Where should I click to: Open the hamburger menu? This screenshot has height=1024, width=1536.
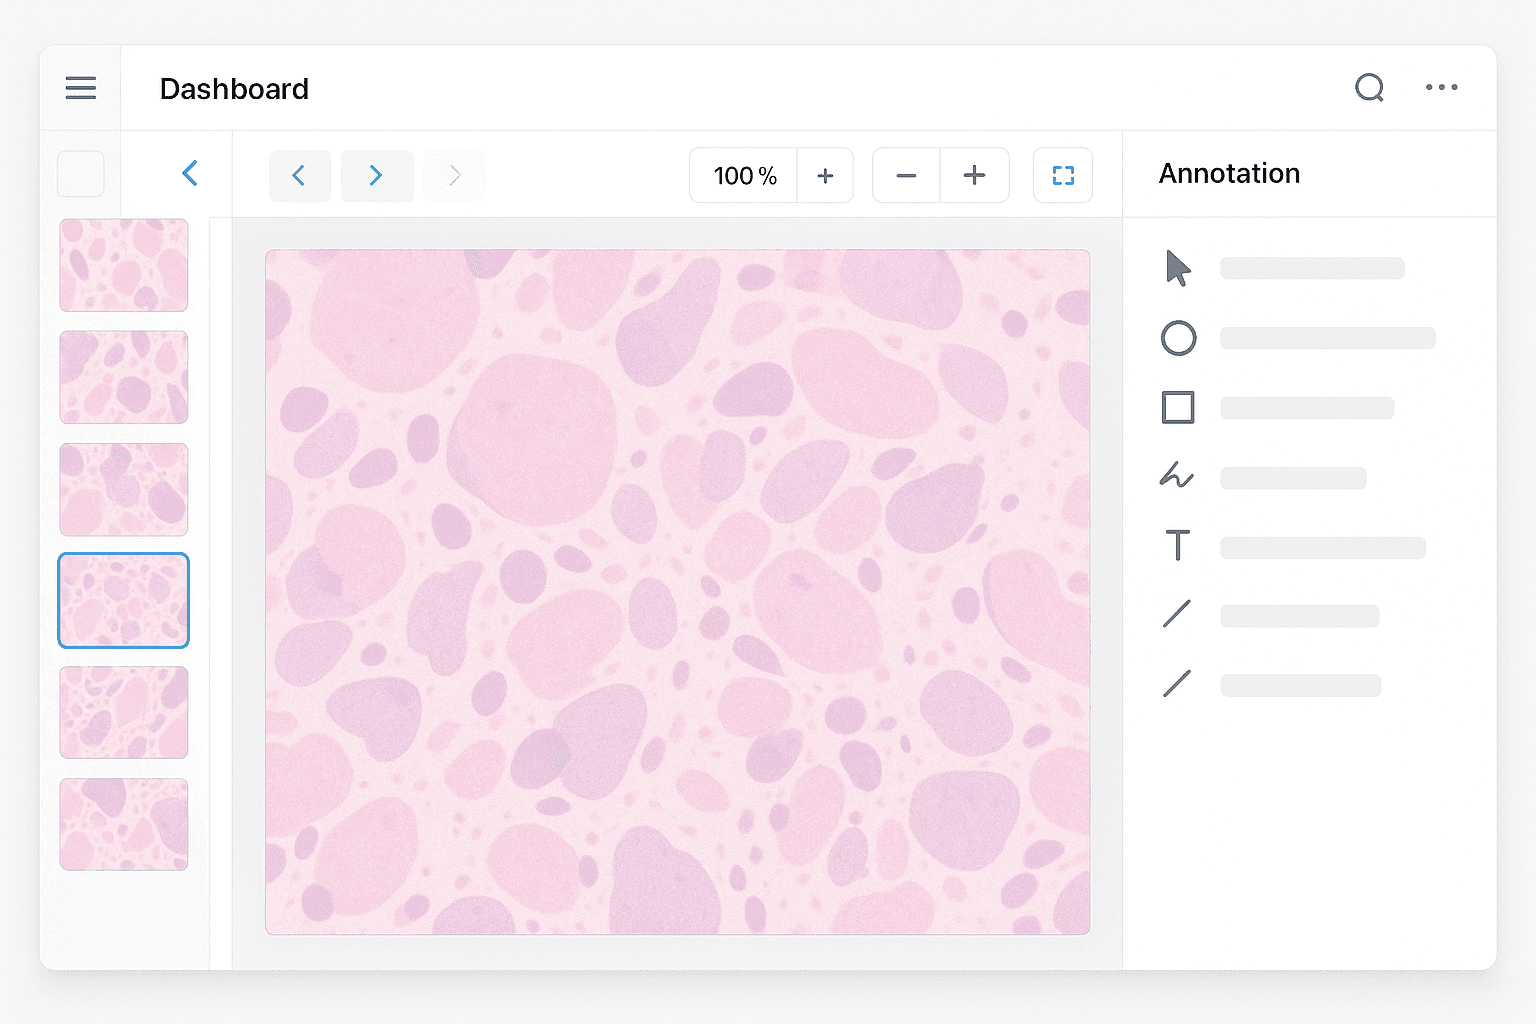click(81, 88)
